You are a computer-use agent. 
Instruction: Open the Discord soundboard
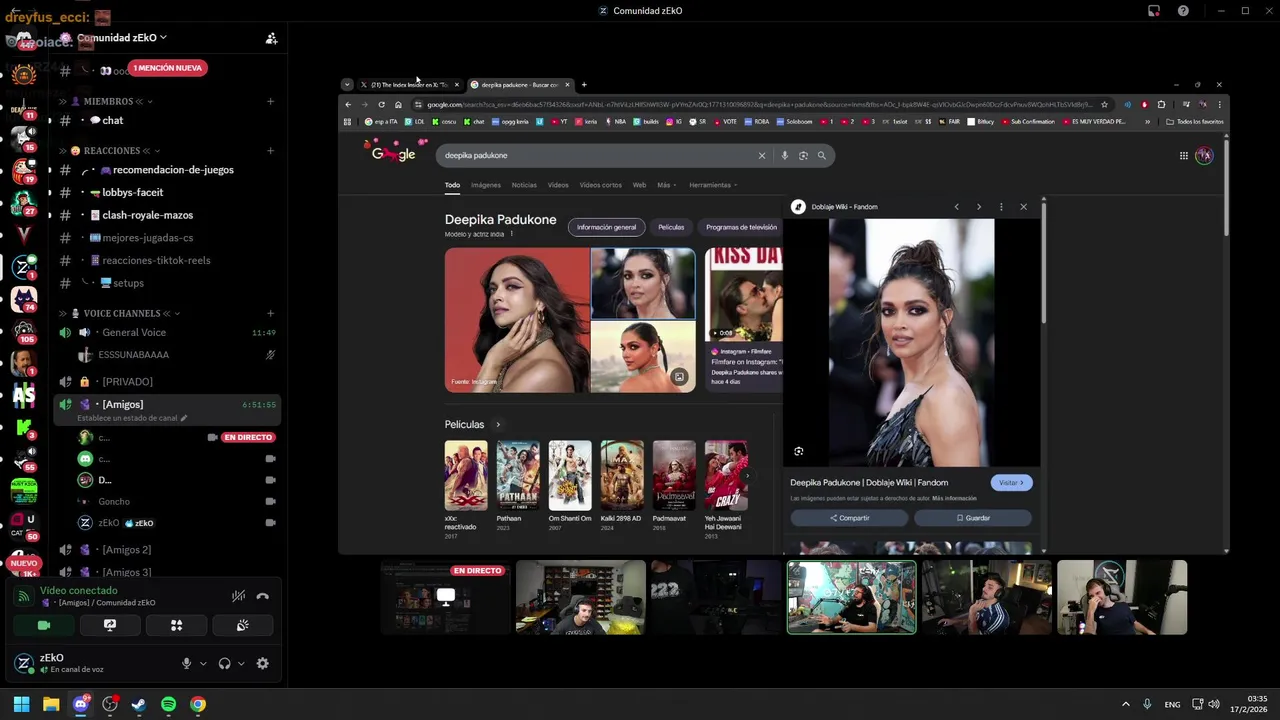click(x=242, y=625)
